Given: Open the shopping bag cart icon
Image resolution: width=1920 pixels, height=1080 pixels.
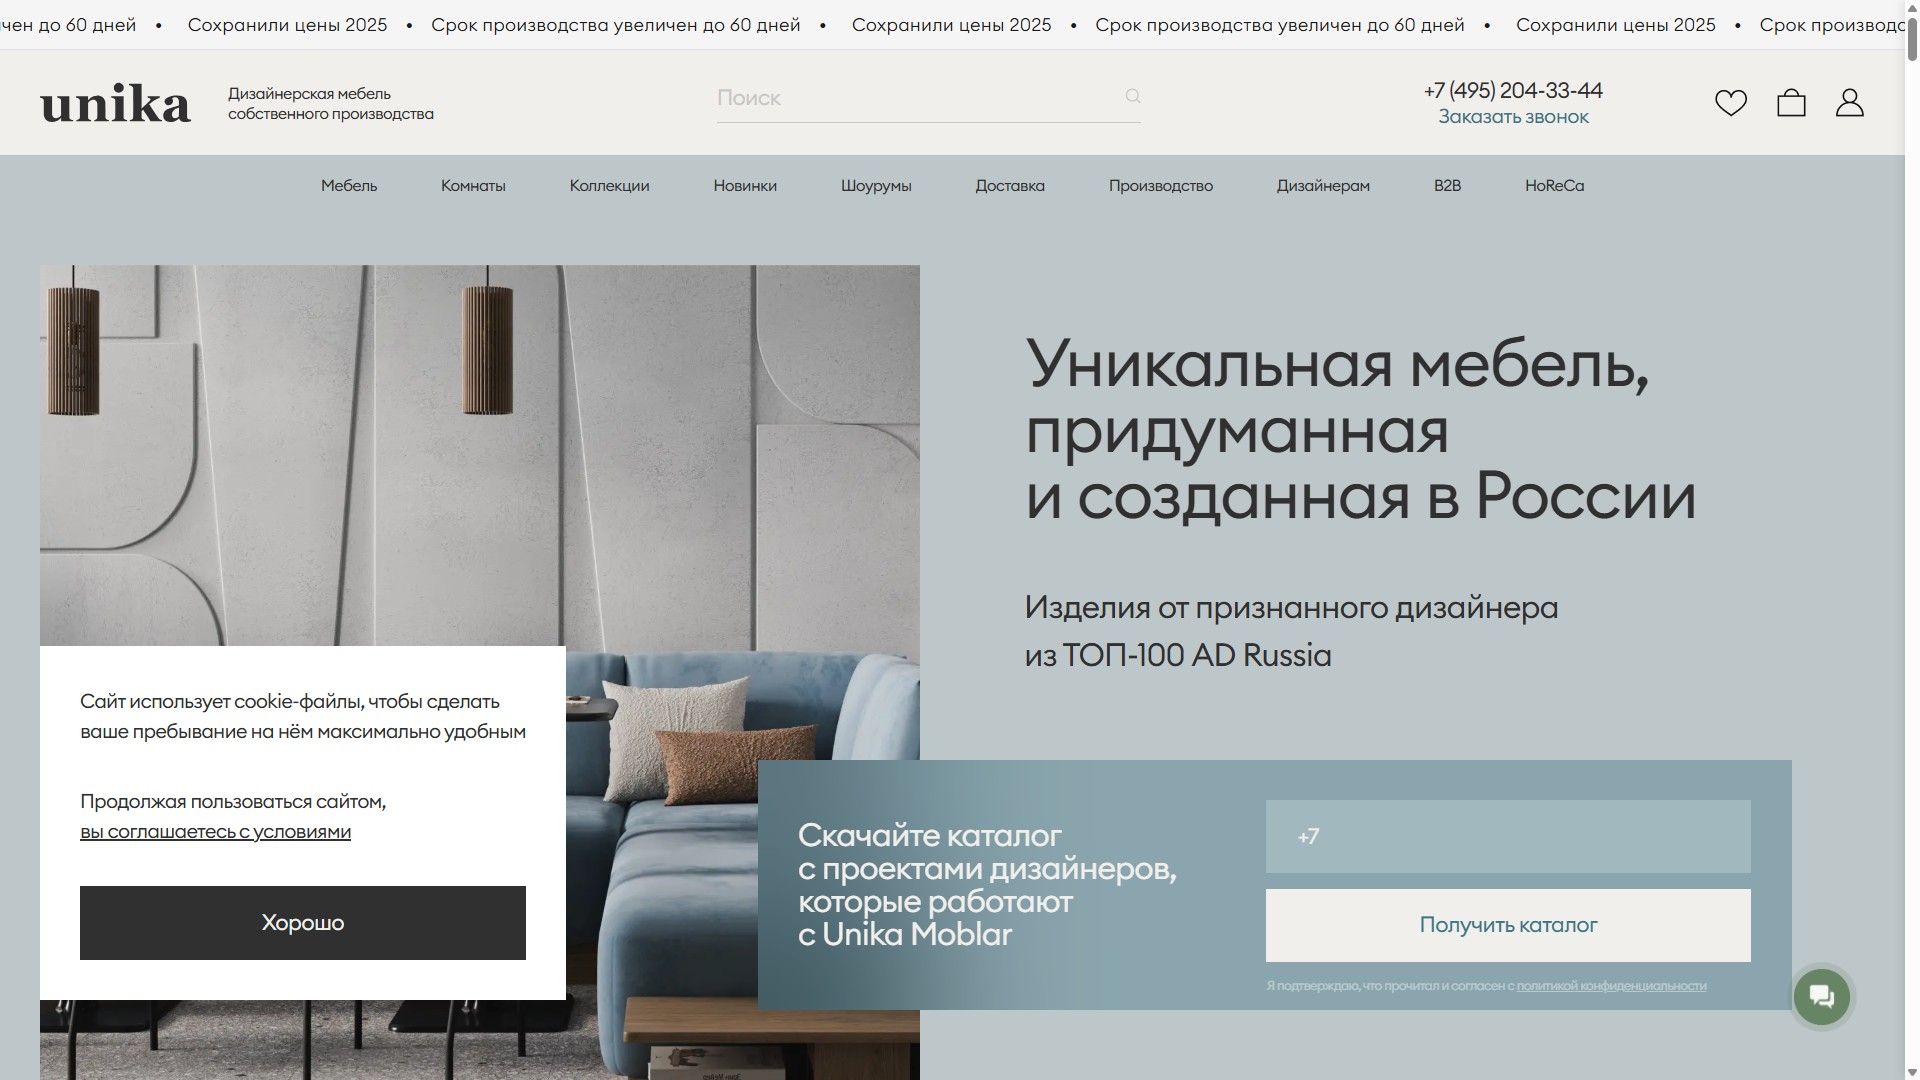Looking at the screenshot, I should point(1791,103).
